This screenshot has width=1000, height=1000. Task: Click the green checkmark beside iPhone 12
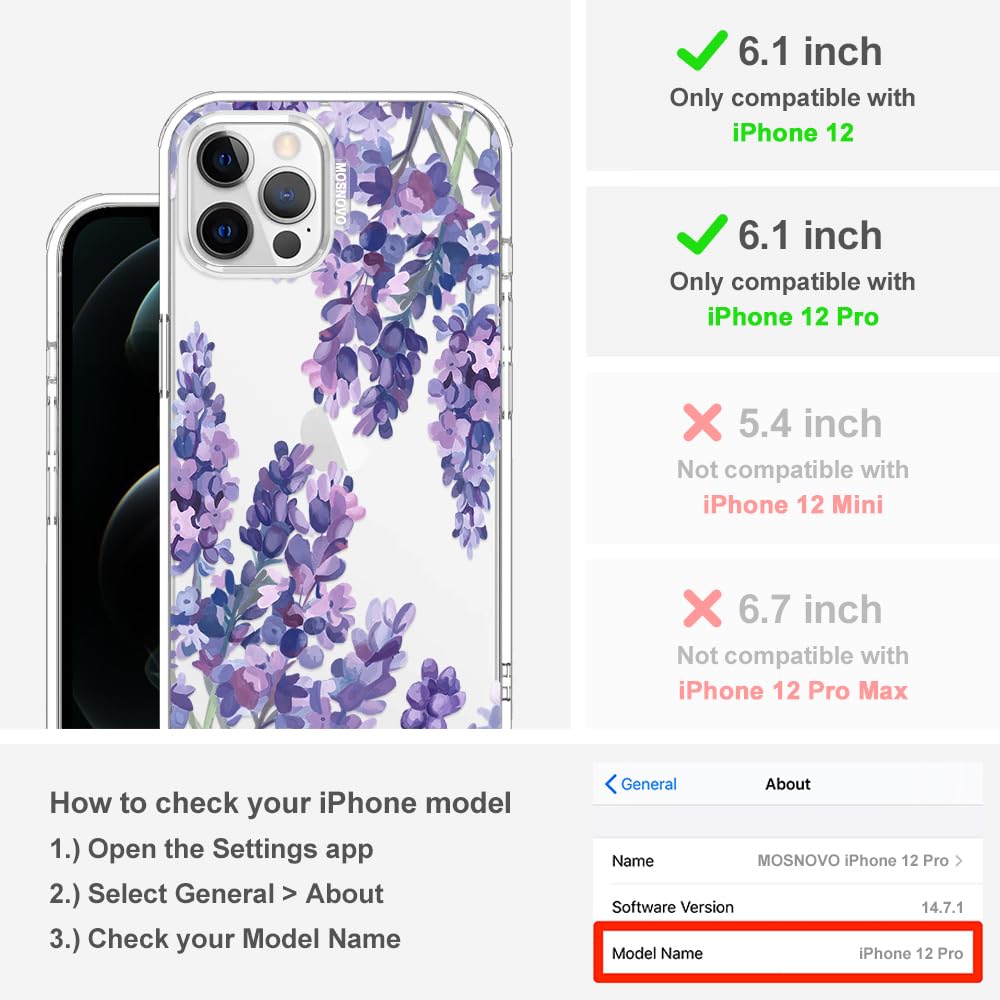(702, 50)
